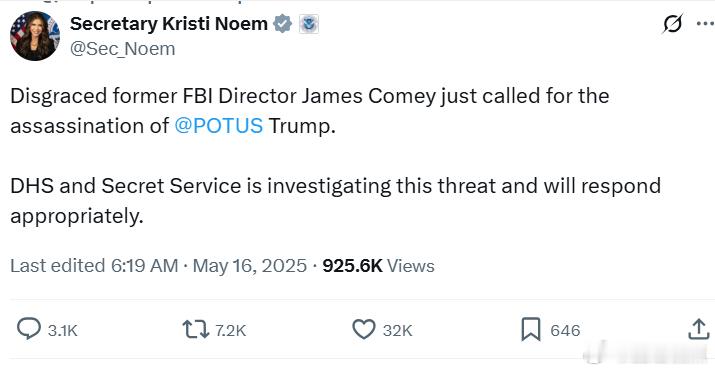Screen dimensions: 715x372
Task: Open the reply speech bubble icon
Action: click(29, 329)
